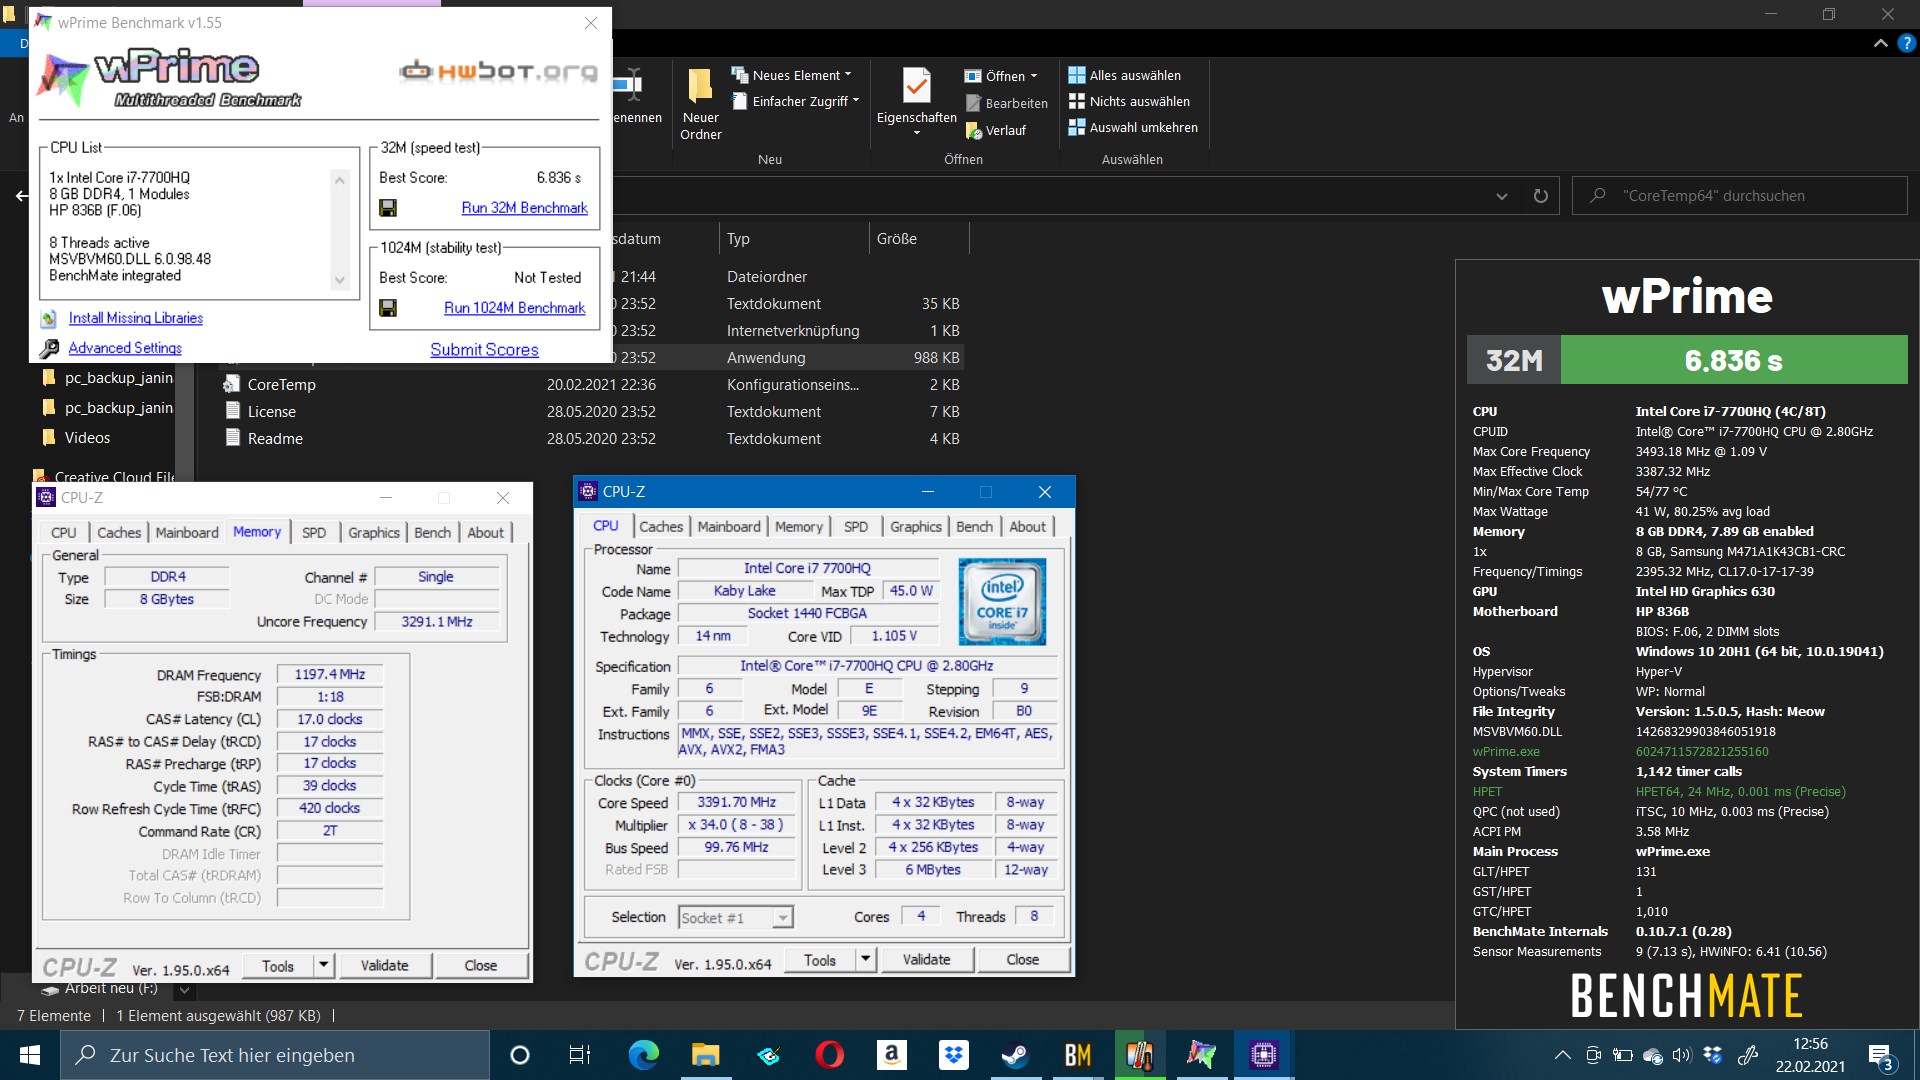Open Explorer help question mark
1920x1080 pixels.
1907,43
